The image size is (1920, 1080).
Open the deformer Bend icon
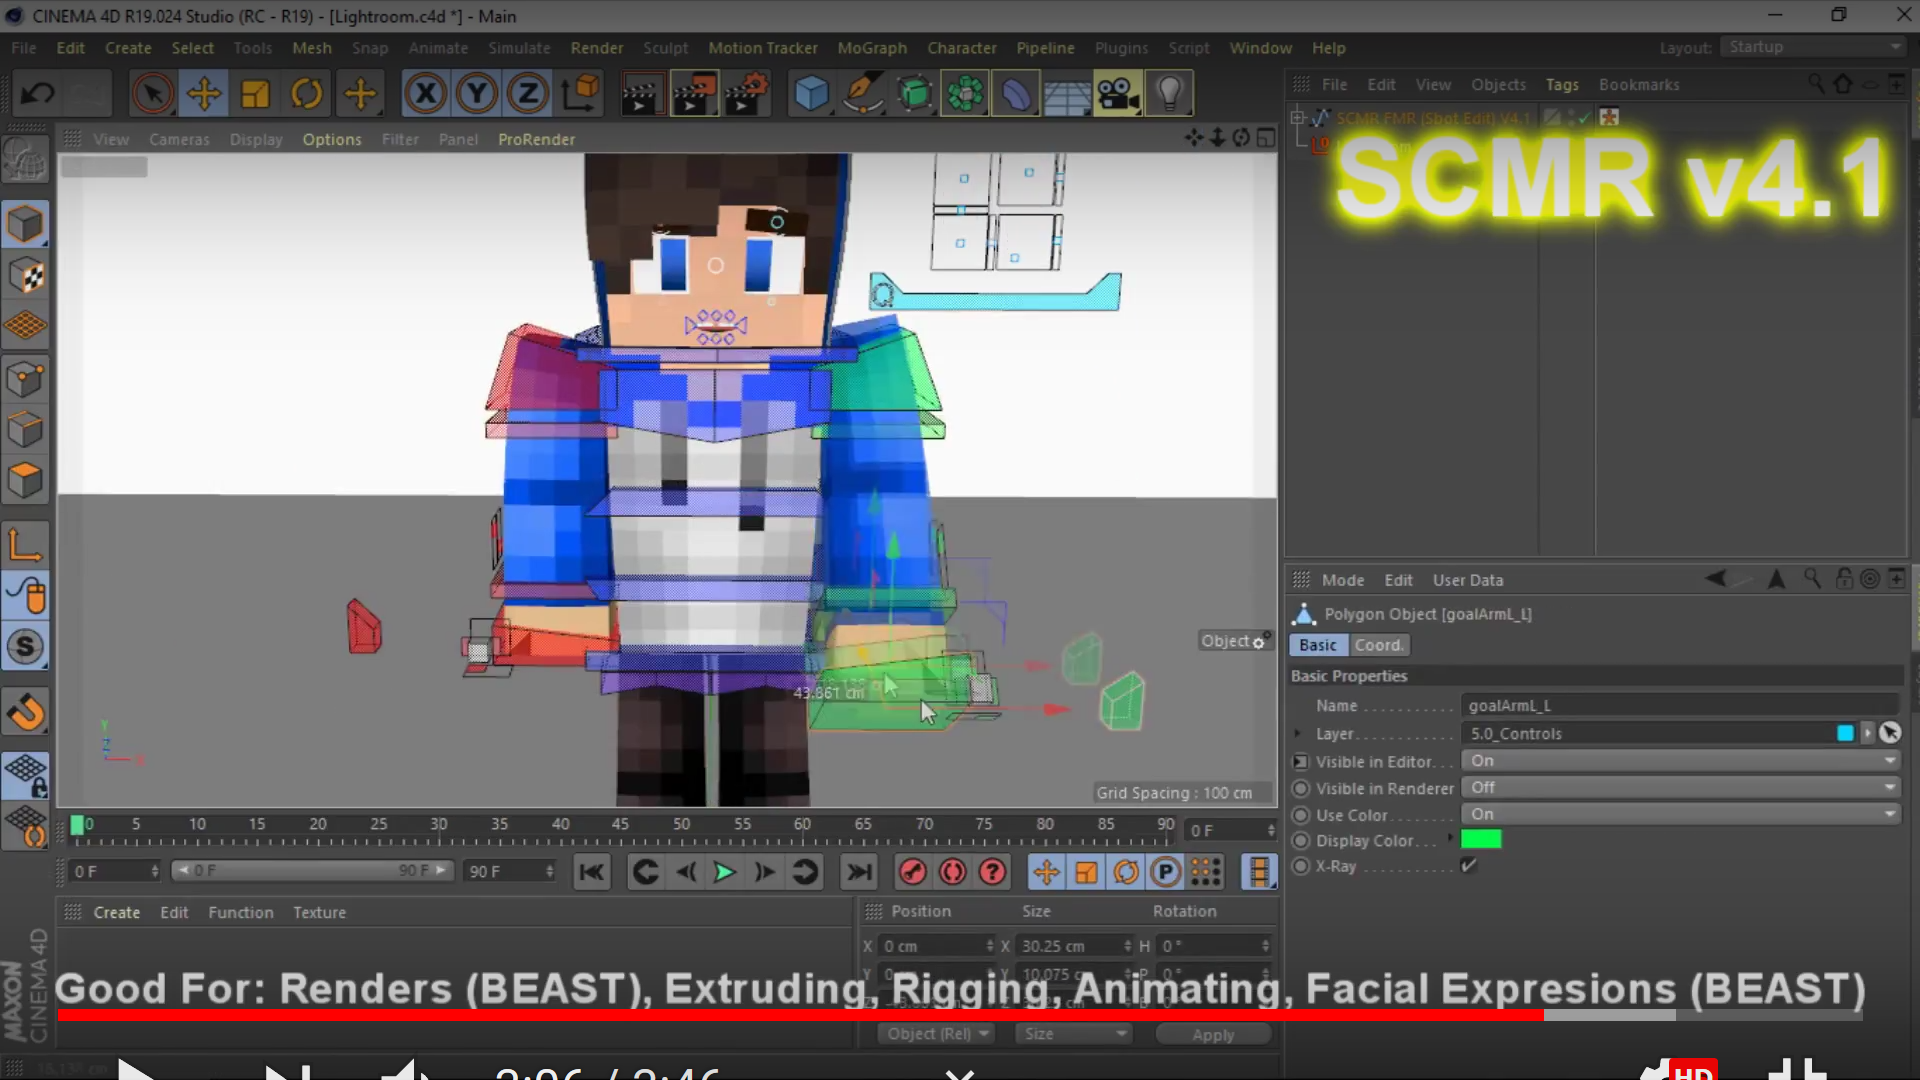tap(1016, 94)
